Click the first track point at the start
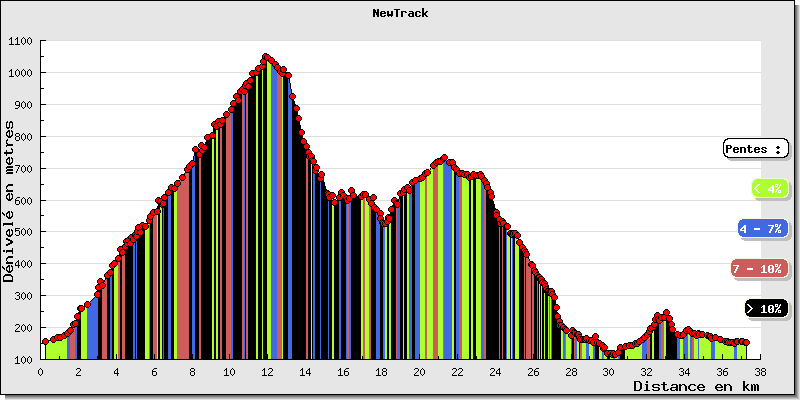800x400 pixels. (x=45, y=341)
